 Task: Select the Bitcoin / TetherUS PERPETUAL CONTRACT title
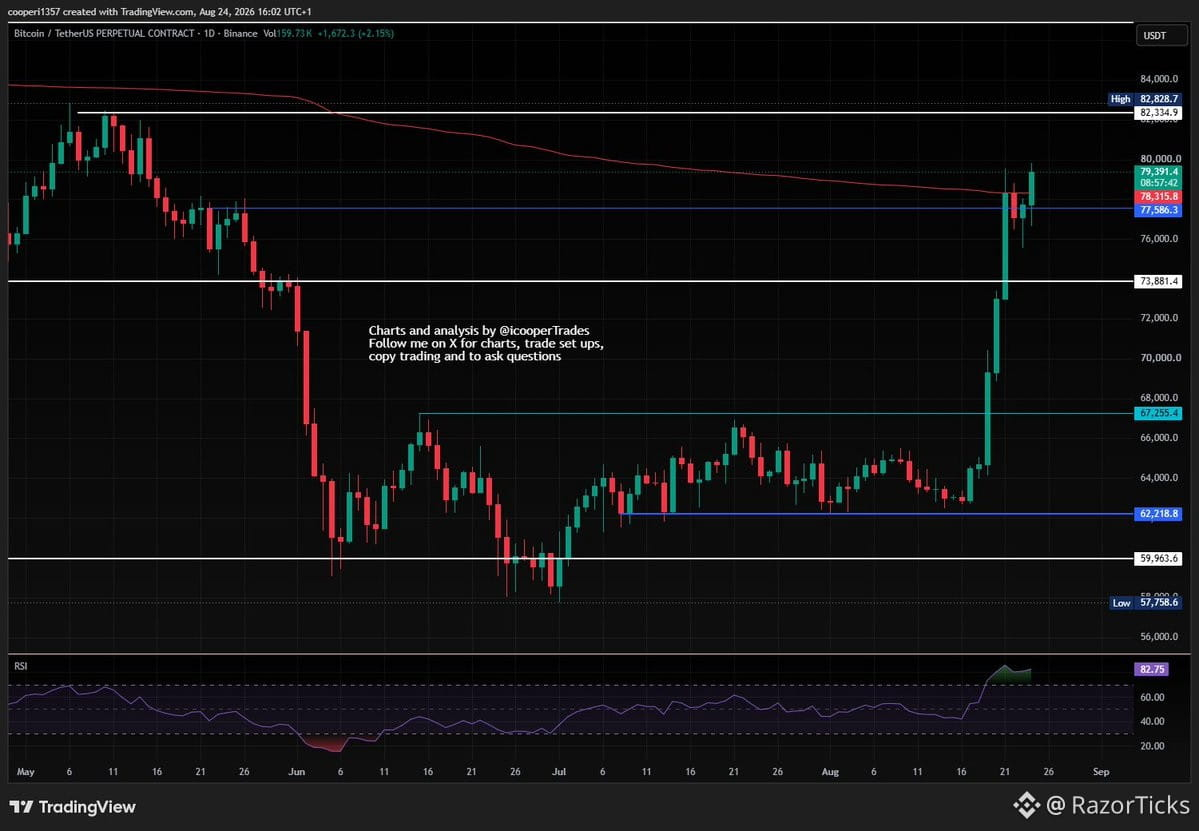pyautogui.click(x=104, y=34)
